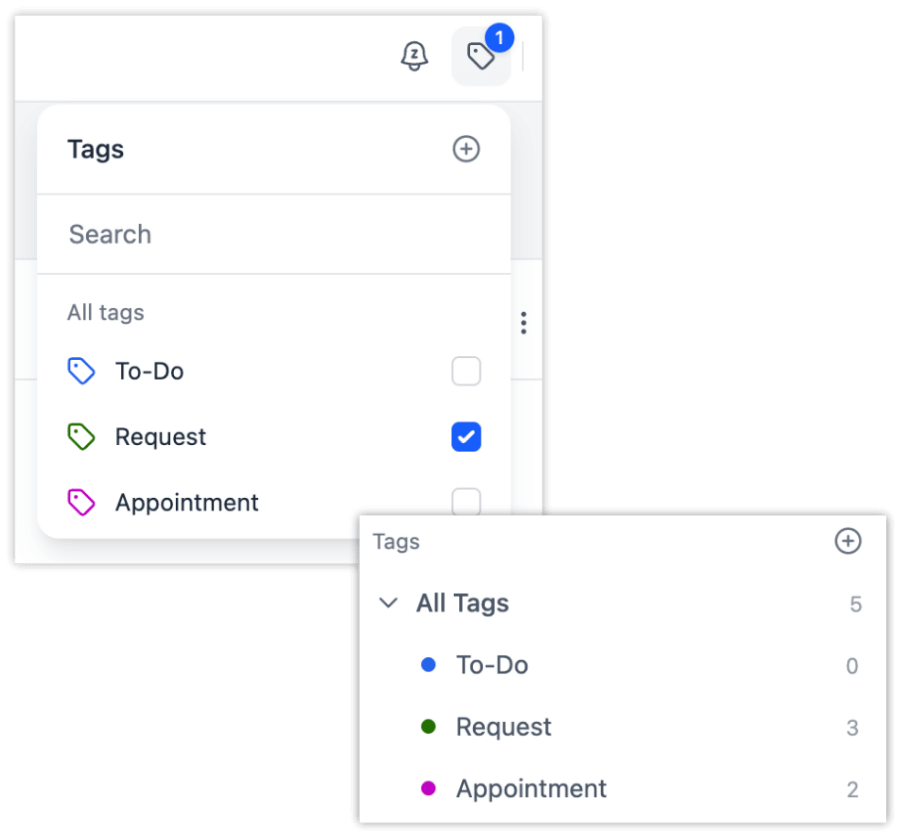The image size is (912, 837).
Task: Click the three-dot more options icon
Action: point(523,323)
